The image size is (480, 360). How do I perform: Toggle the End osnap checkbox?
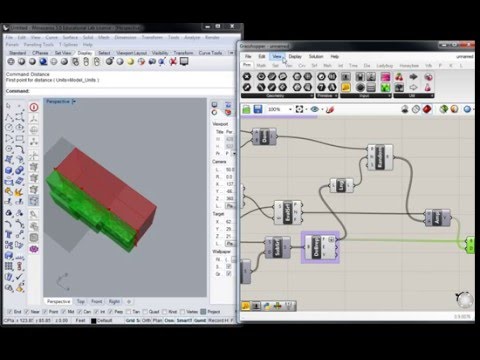(10, 312)
